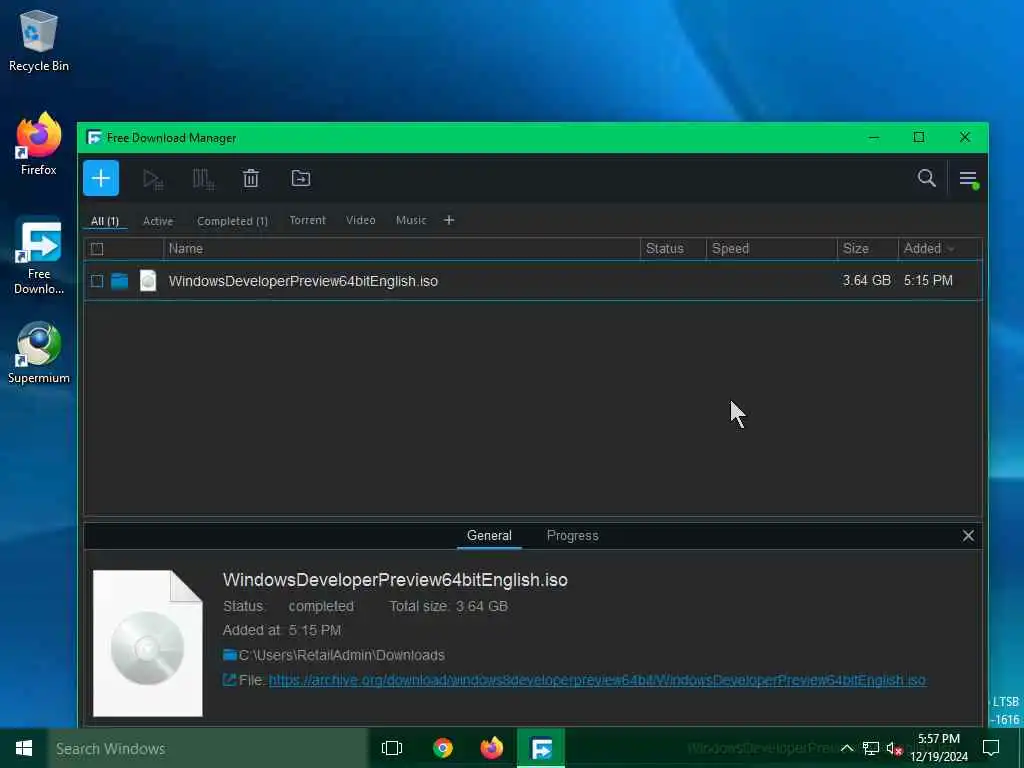Click the Total size 3.64 GB text
The width and height of the screenshot is (1024, 768).
pyautogui.click(x=449, y=606)
